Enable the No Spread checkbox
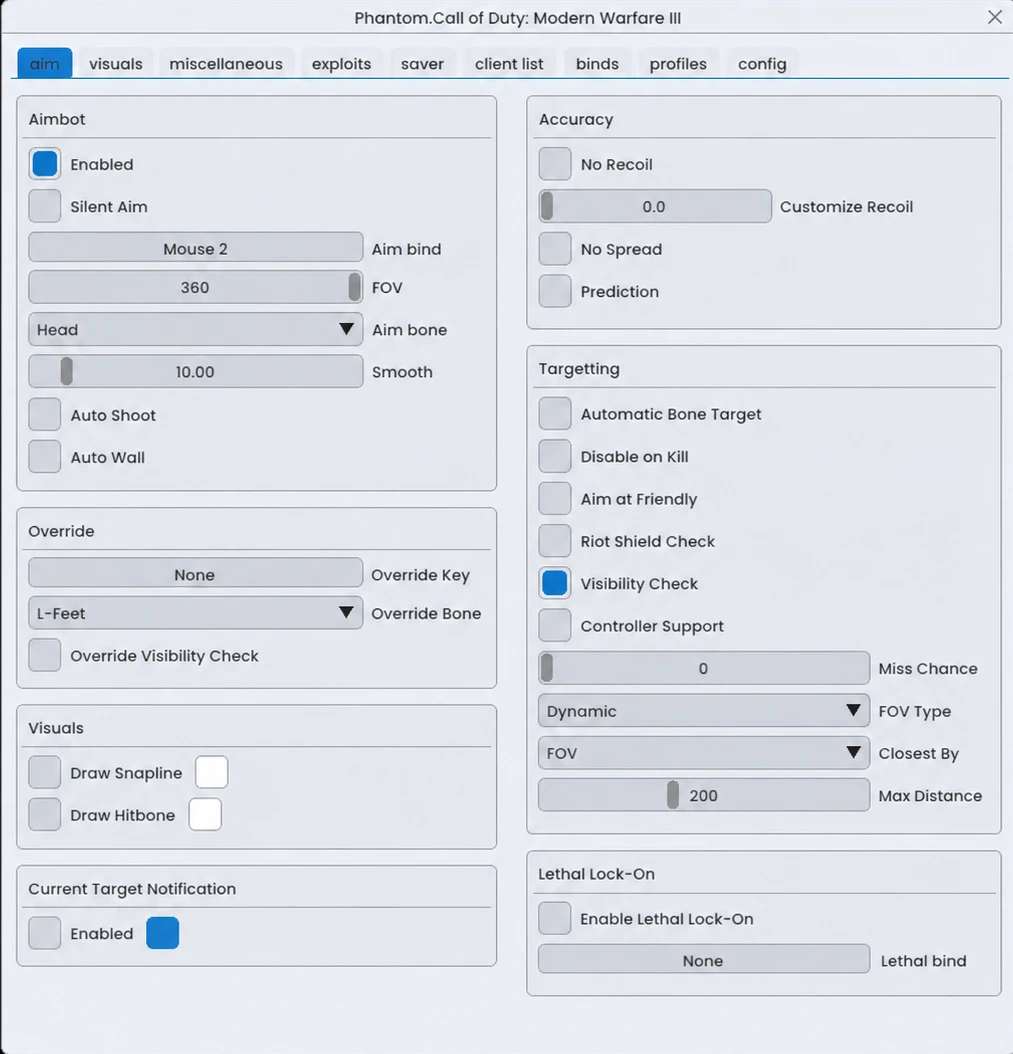Viewport: 1013px width, 1054px height. tap(555, 249)
